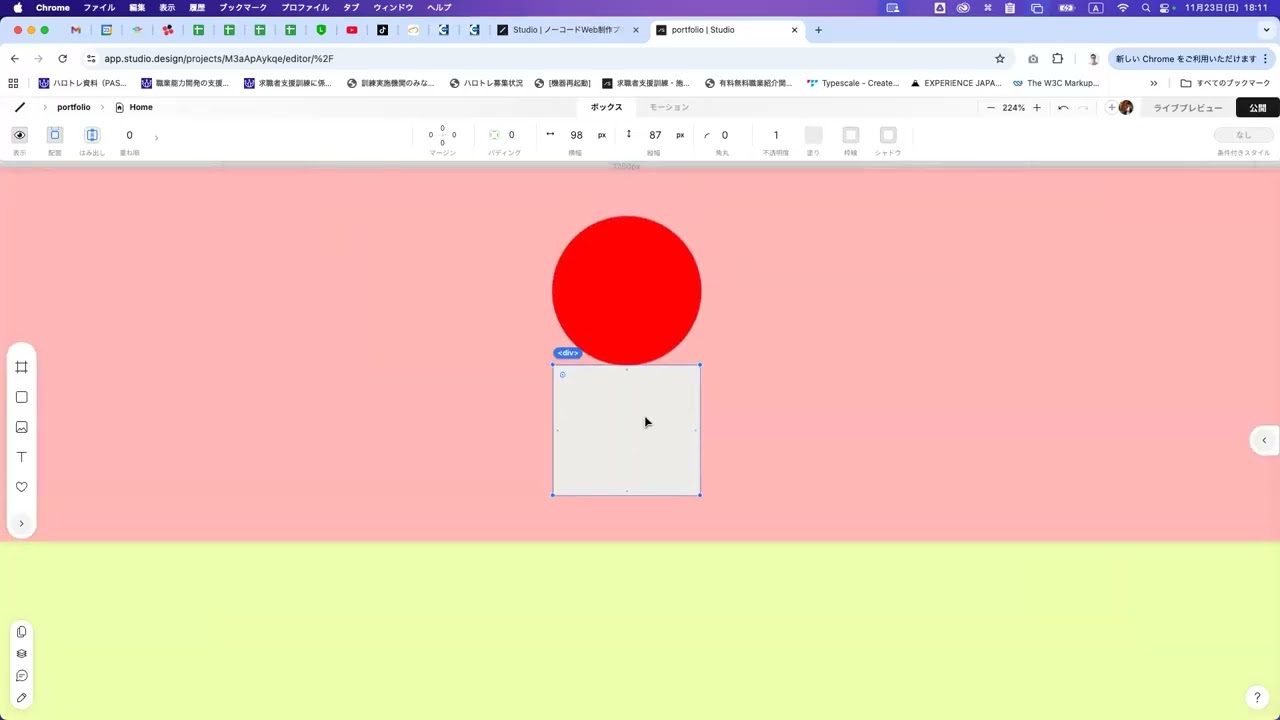Undo the last action
Screen dimensions: 1280x720
tap(1063, 107)
